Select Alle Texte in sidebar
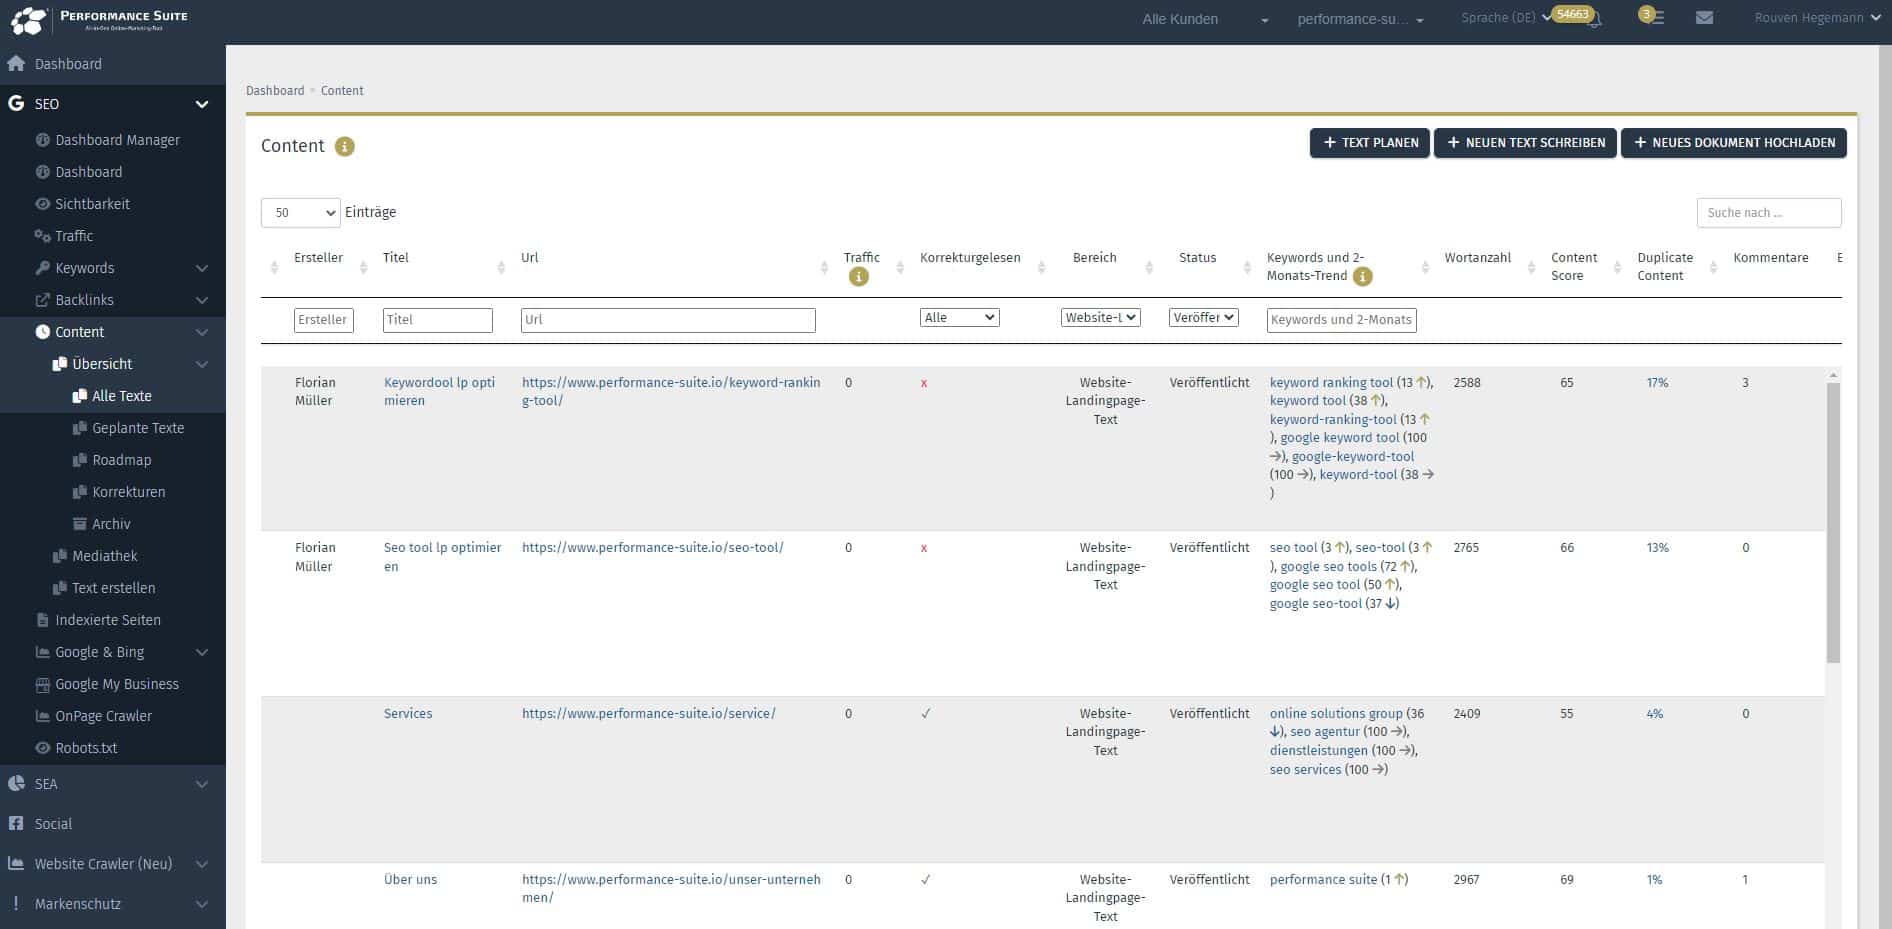 point(122,396)
